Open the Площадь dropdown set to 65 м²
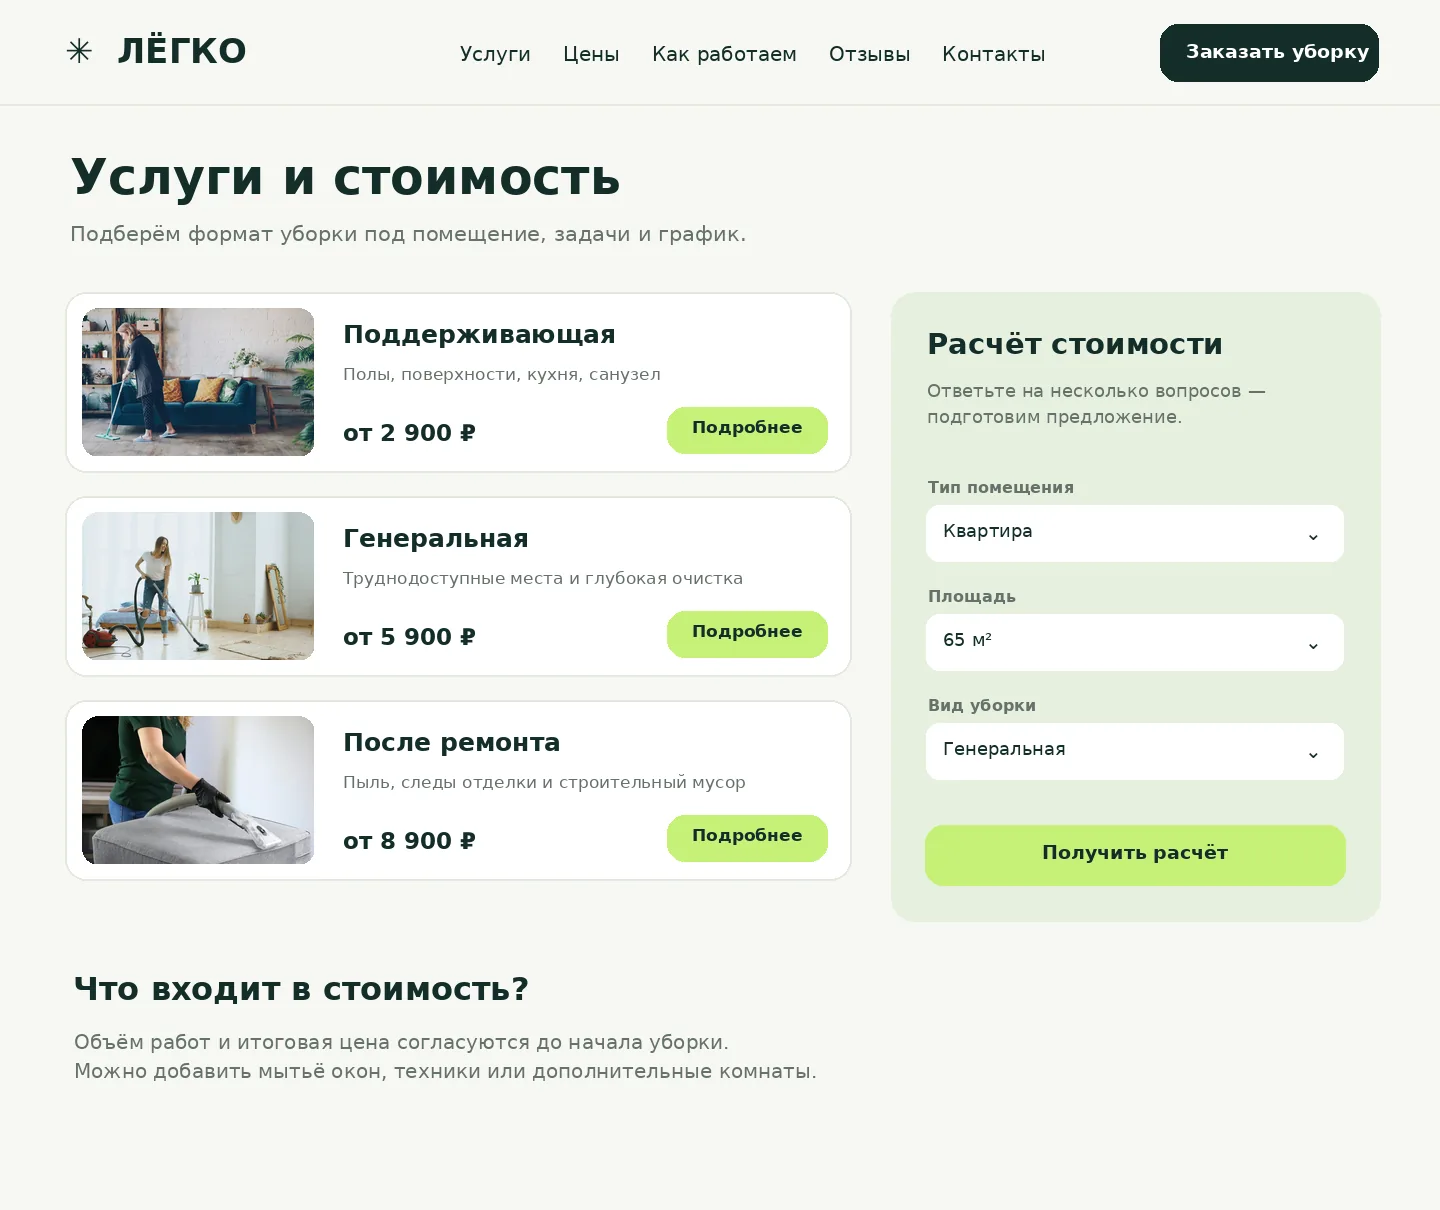The height and width of the screenshot is (1210, 1440). [x=1135, y=642]
